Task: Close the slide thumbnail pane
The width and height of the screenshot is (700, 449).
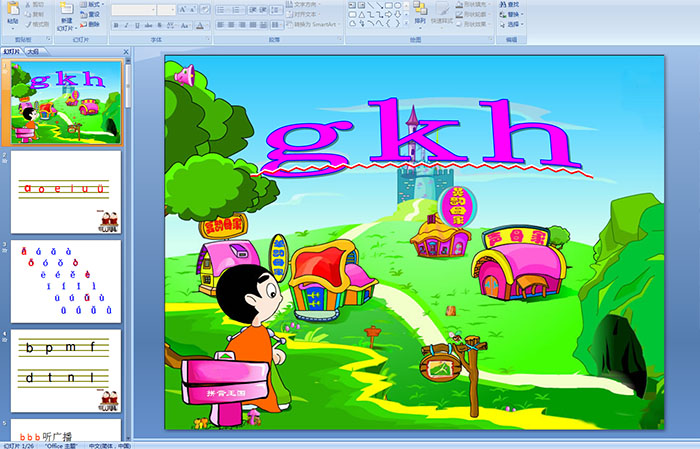Action: point(127,50)
